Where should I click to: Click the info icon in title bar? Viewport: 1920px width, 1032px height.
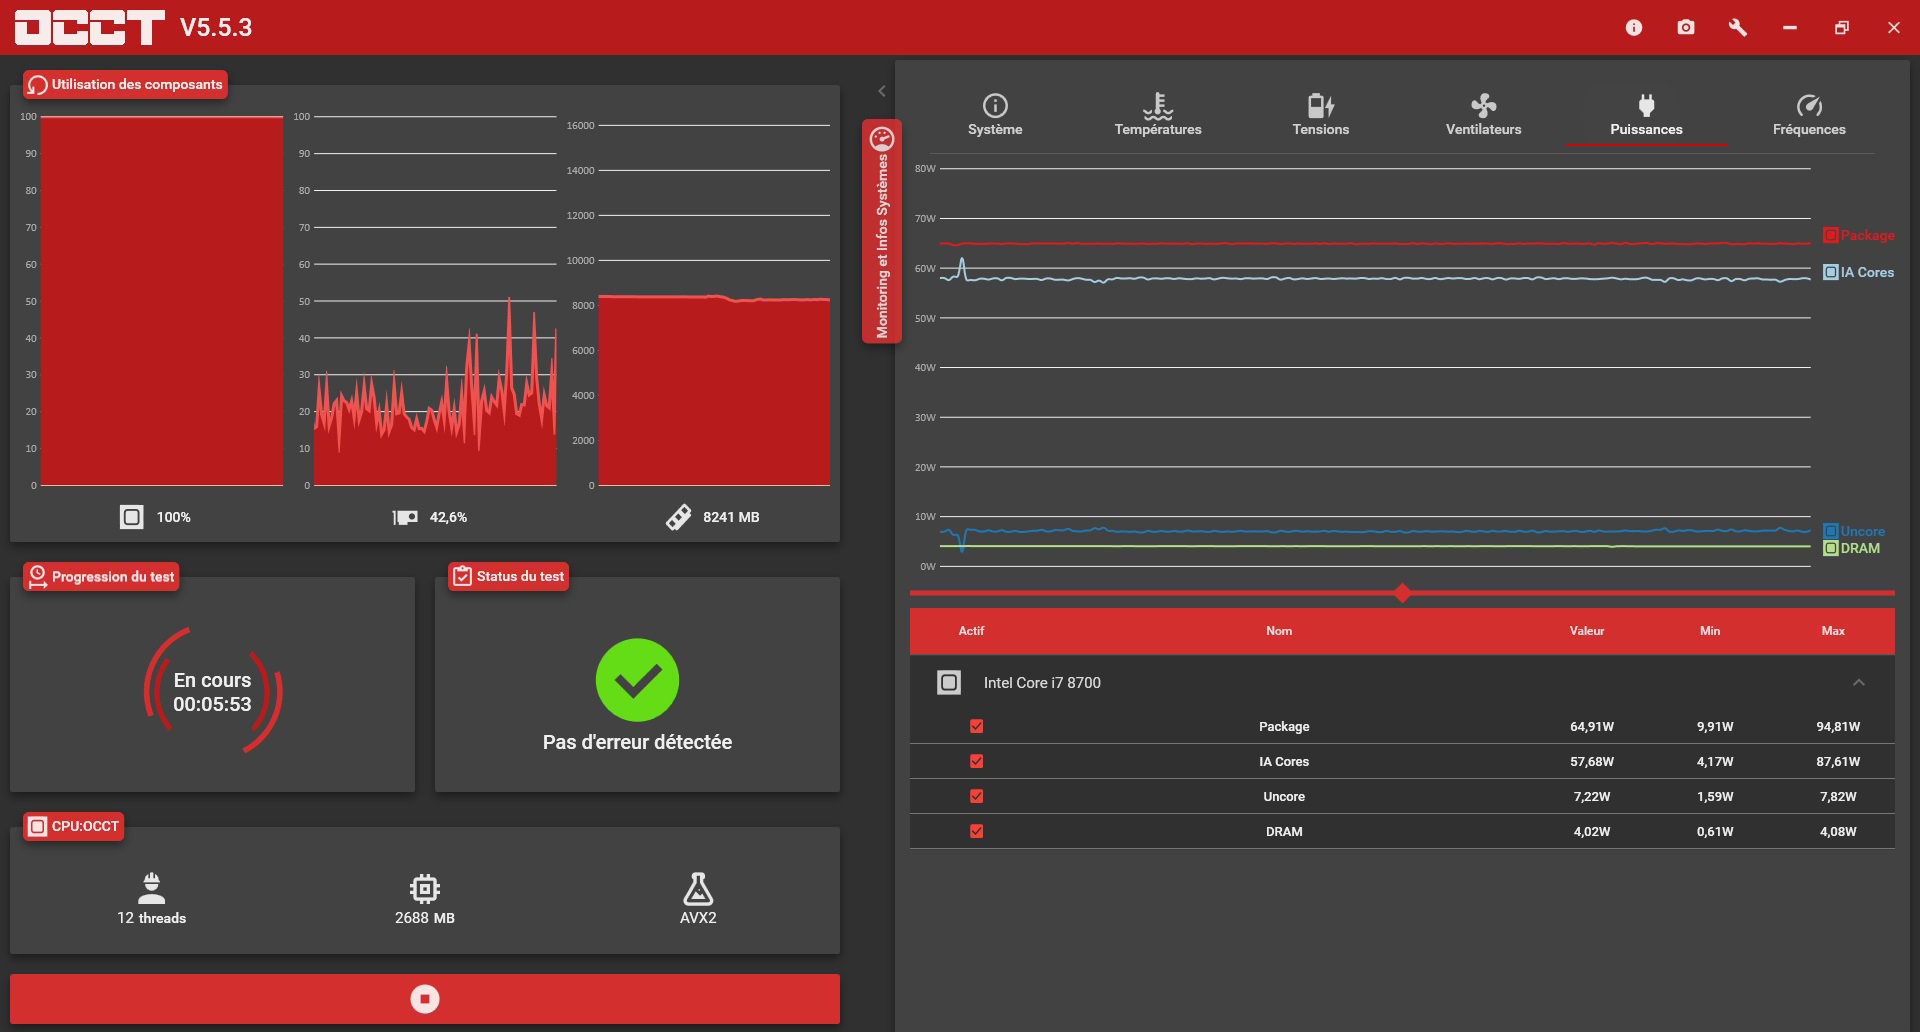pos(1634,28)
